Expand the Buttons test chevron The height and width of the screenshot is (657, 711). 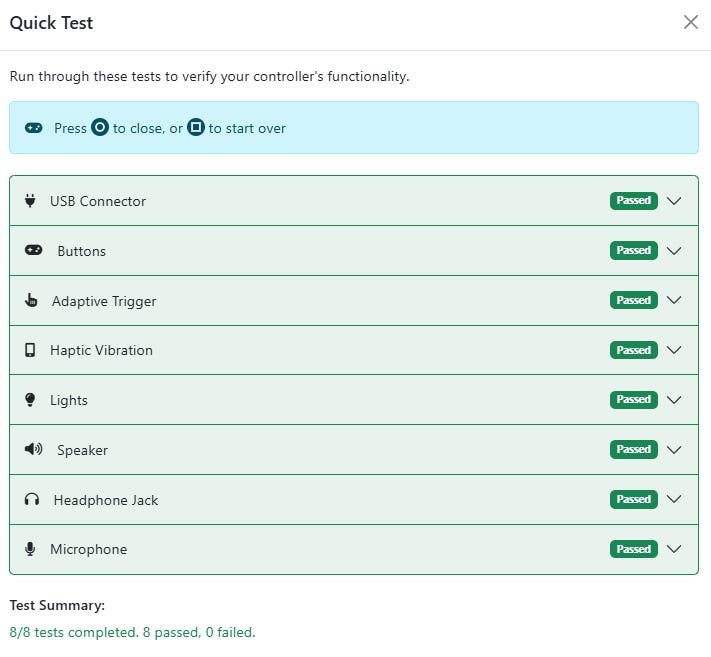674,251
